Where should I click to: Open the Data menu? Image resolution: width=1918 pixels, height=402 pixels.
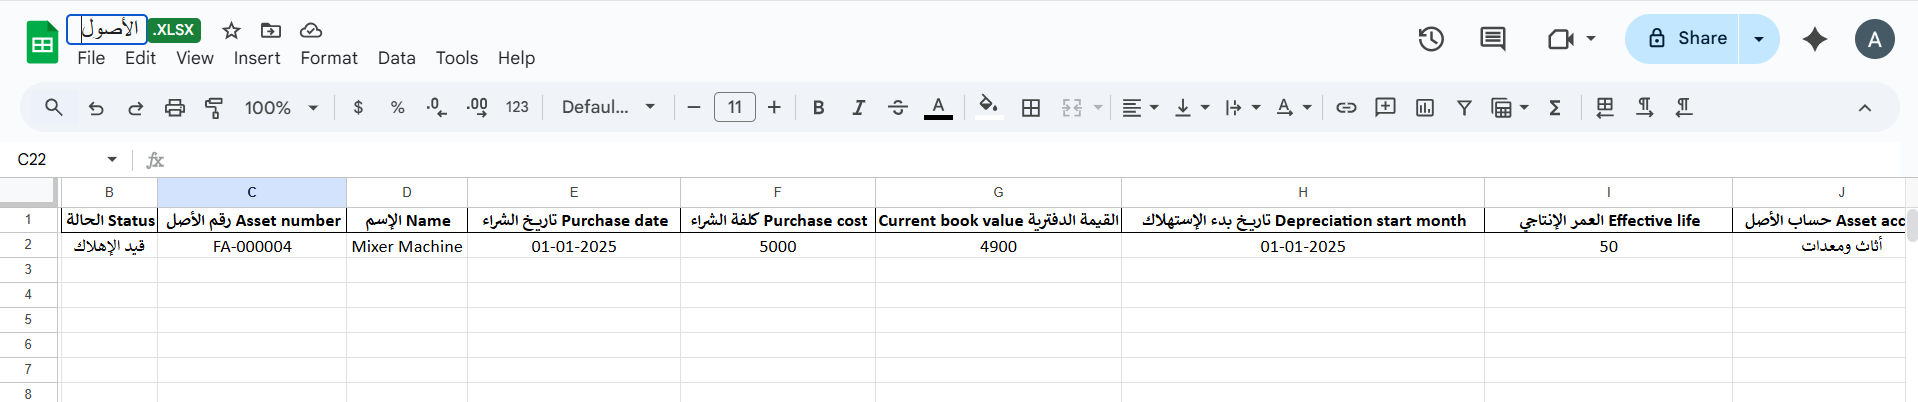coord(396,58)
